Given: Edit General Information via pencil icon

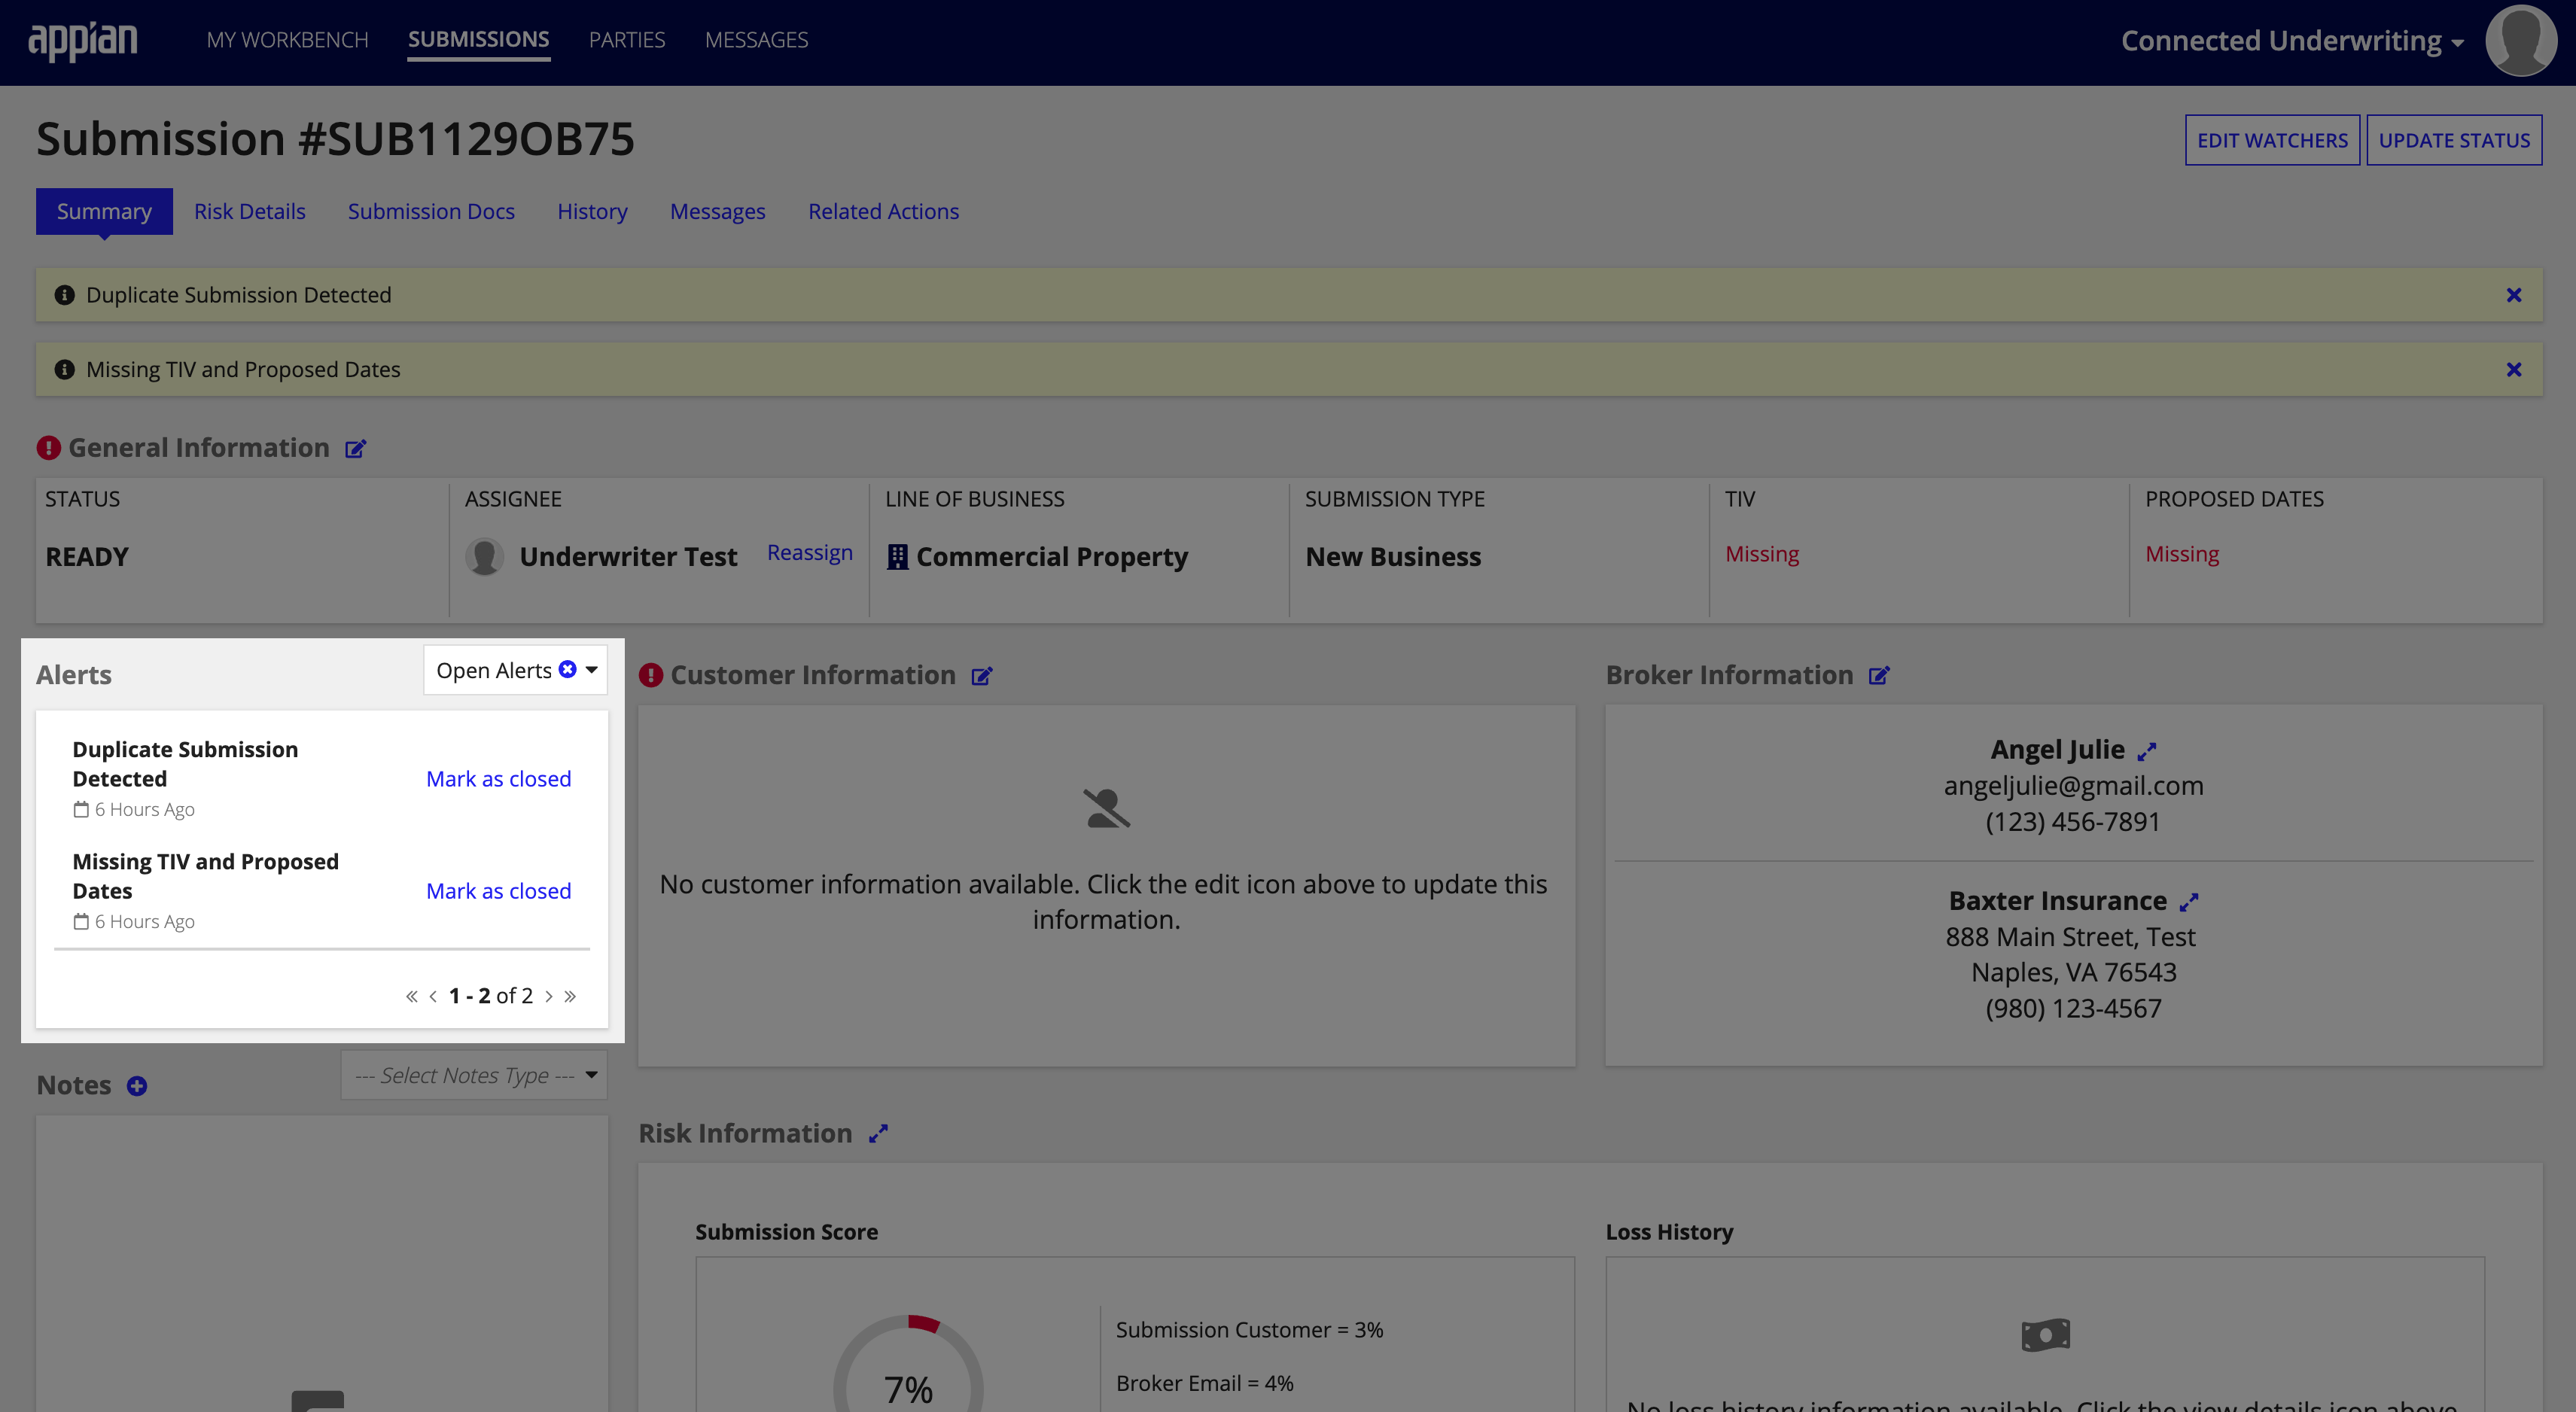Looking at the screenshot, I should (356, 449).
